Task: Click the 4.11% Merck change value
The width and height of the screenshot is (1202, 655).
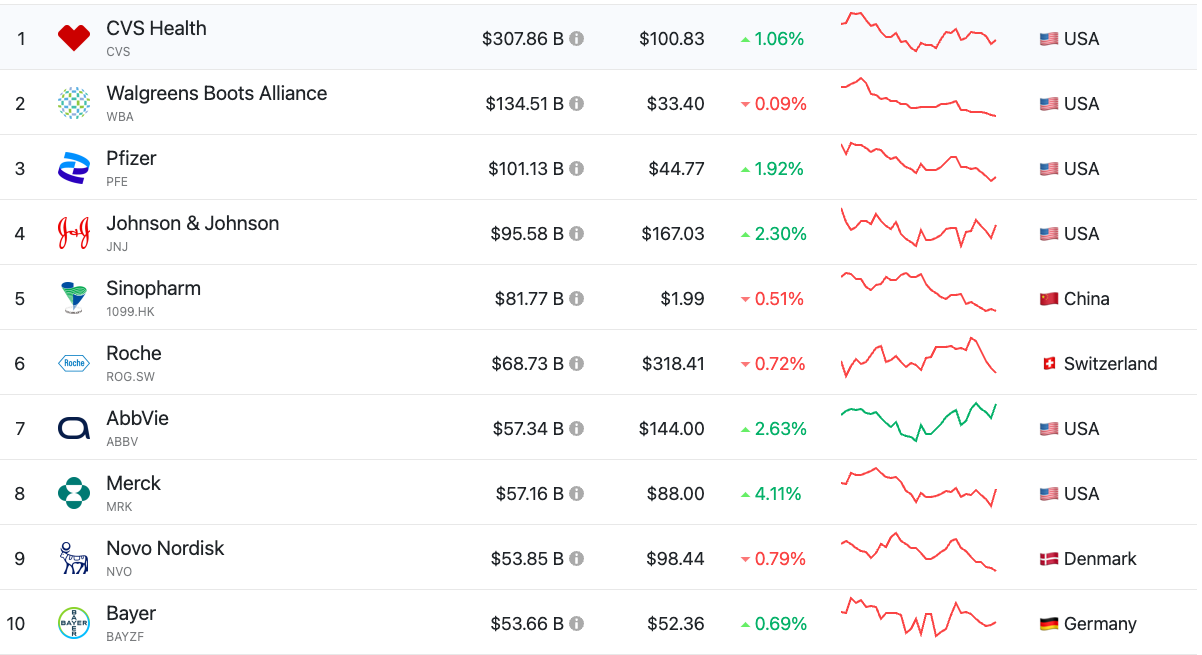Action: pyautogui.click(x=778, y=494)
